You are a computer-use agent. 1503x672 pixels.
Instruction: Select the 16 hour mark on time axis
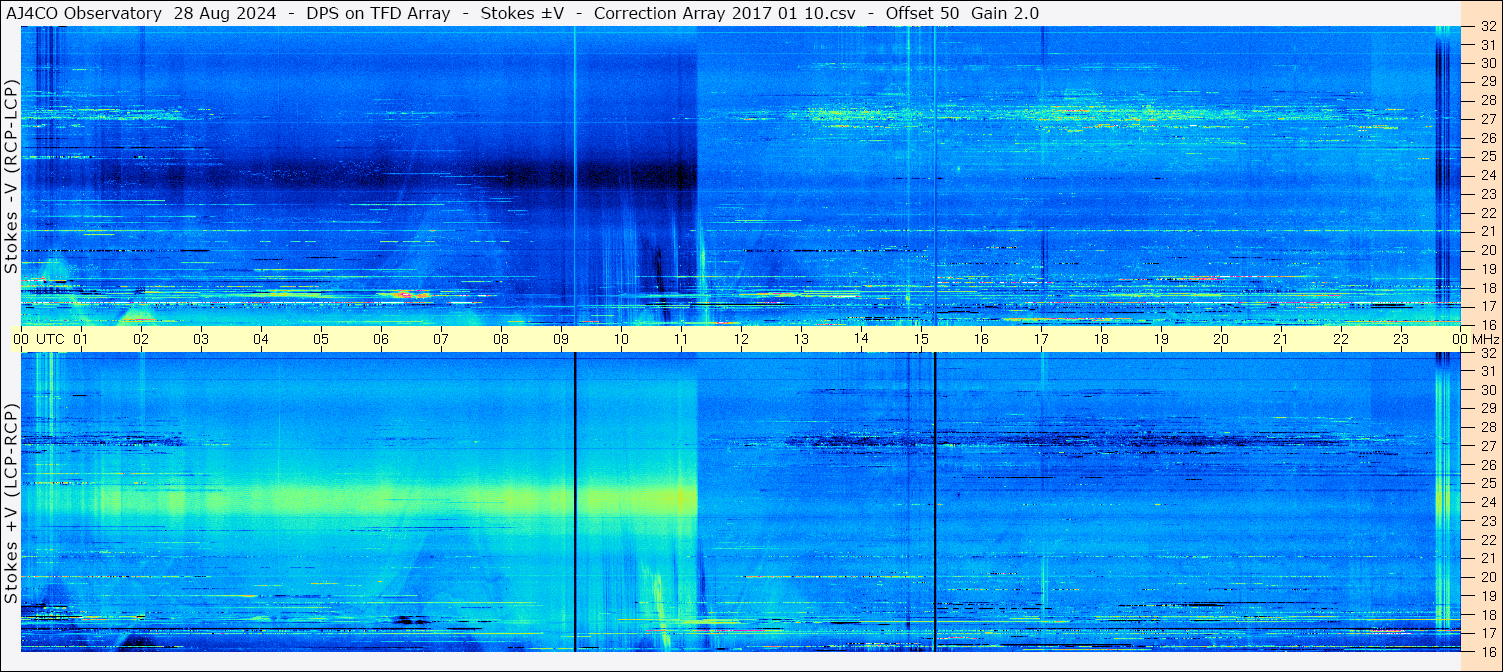pos(981,339)
